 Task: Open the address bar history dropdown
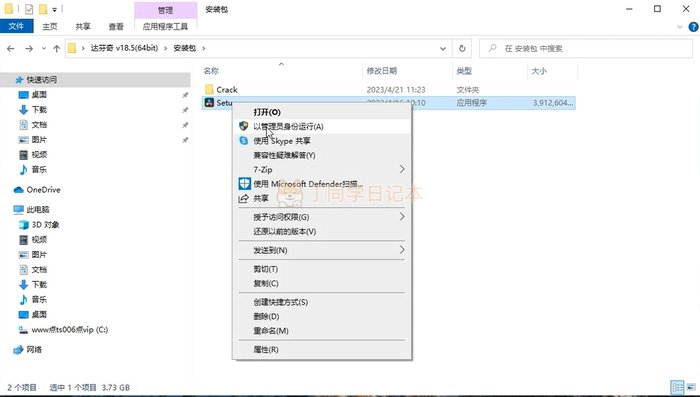click(443, 49)
